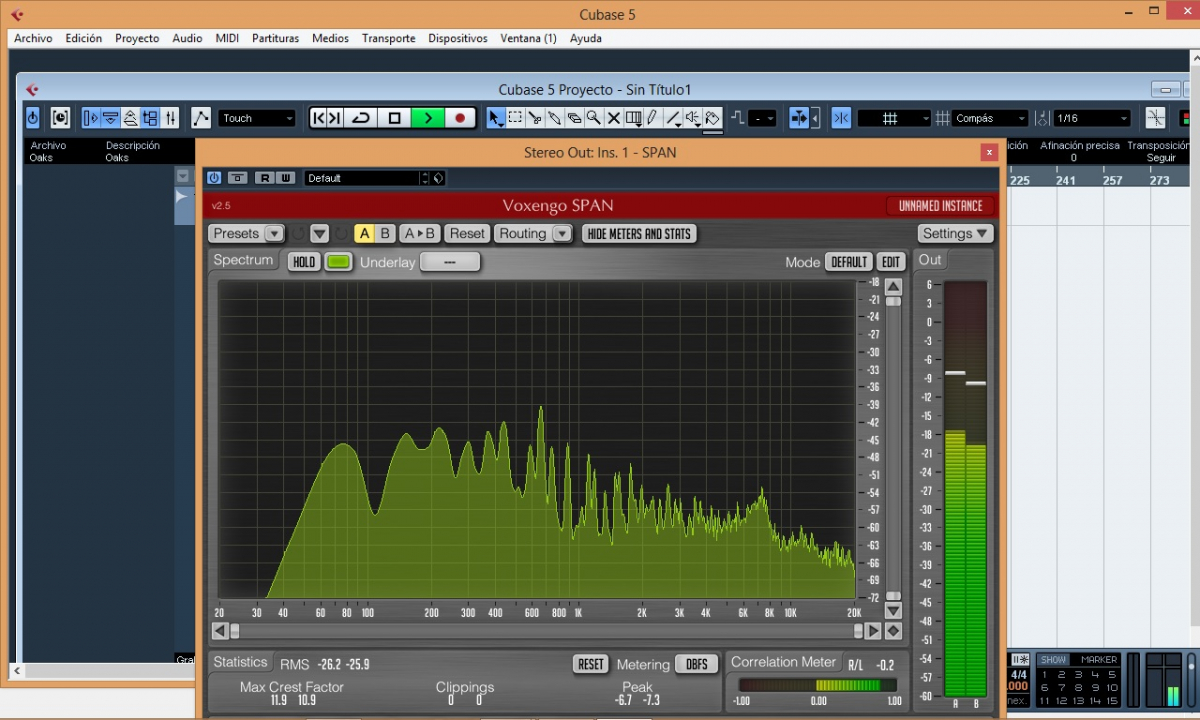Click the spectrum horizontal scrollbar track
Screen dimensions: 1200x720
click(545, 631)
